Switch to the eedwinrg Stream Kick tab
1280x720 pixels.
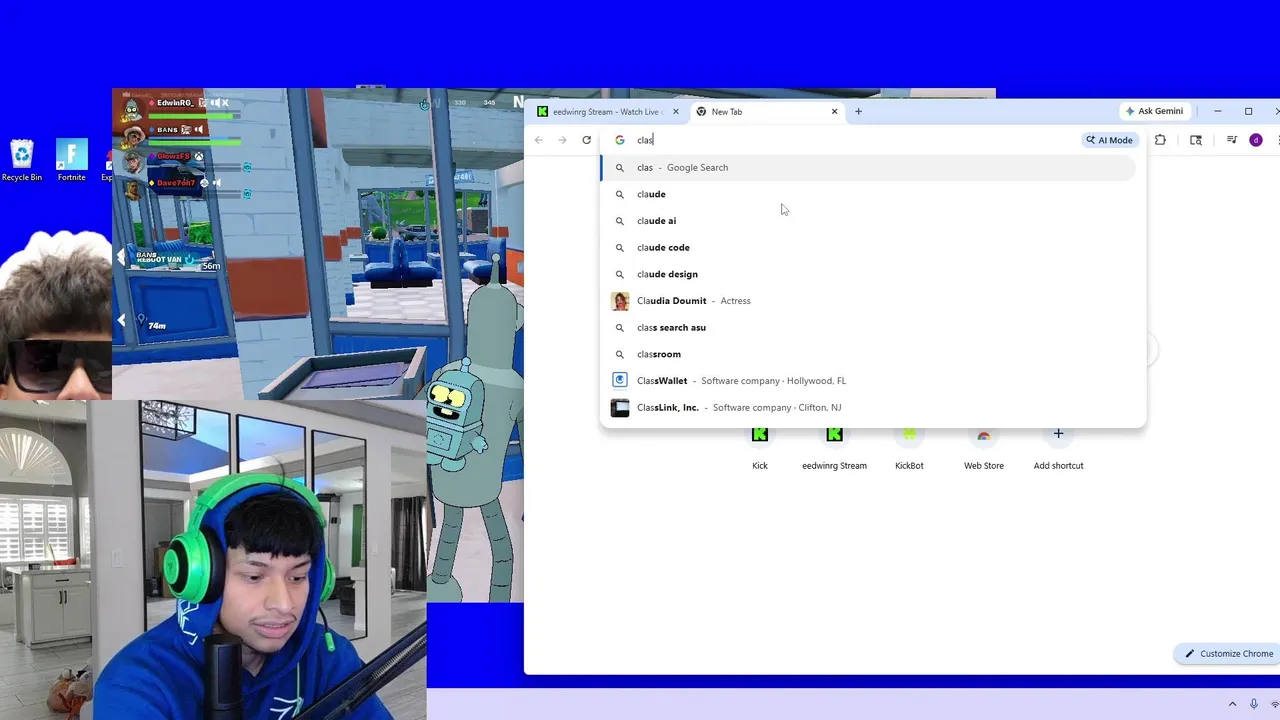tap(608, 112)
